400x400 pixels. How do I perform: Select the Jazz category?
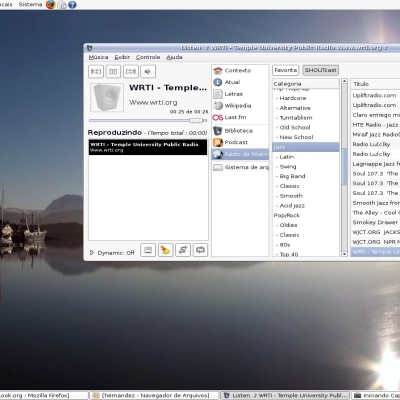tap(306, 147)
